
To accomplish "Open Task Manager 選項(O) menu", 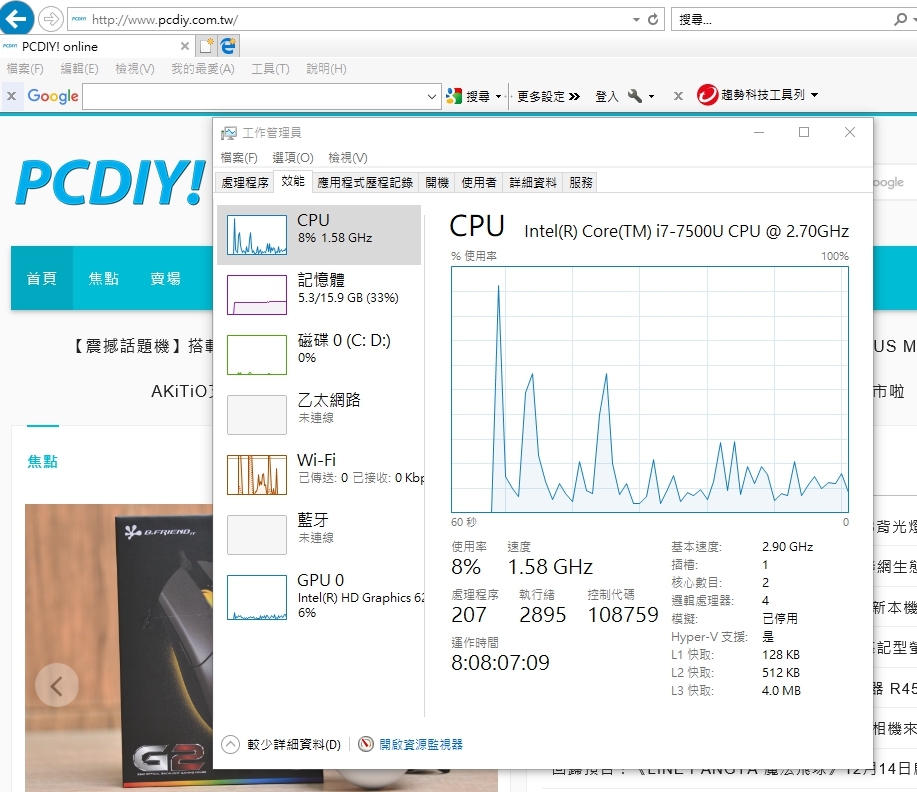I will coord(293,157).
